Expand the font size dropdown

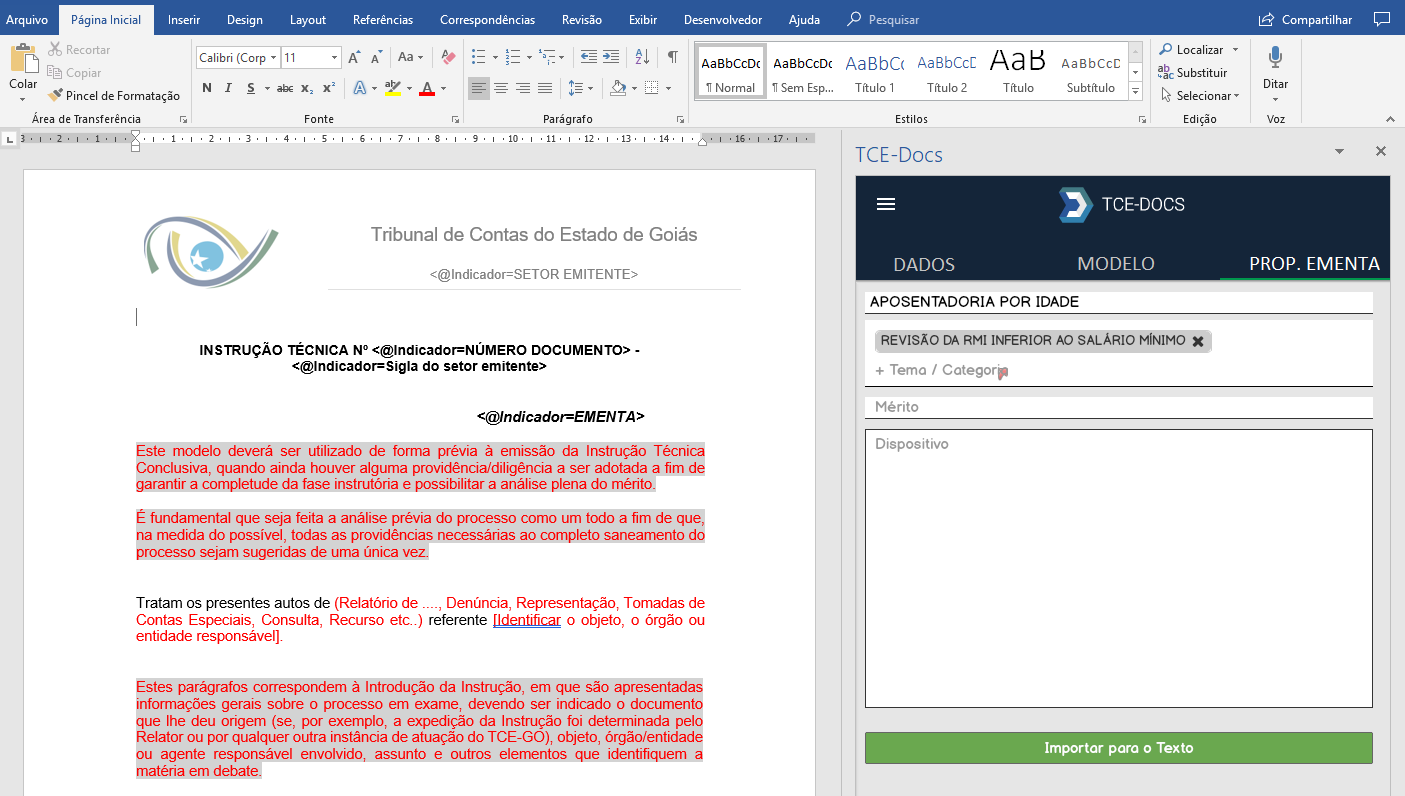(335, 58)
